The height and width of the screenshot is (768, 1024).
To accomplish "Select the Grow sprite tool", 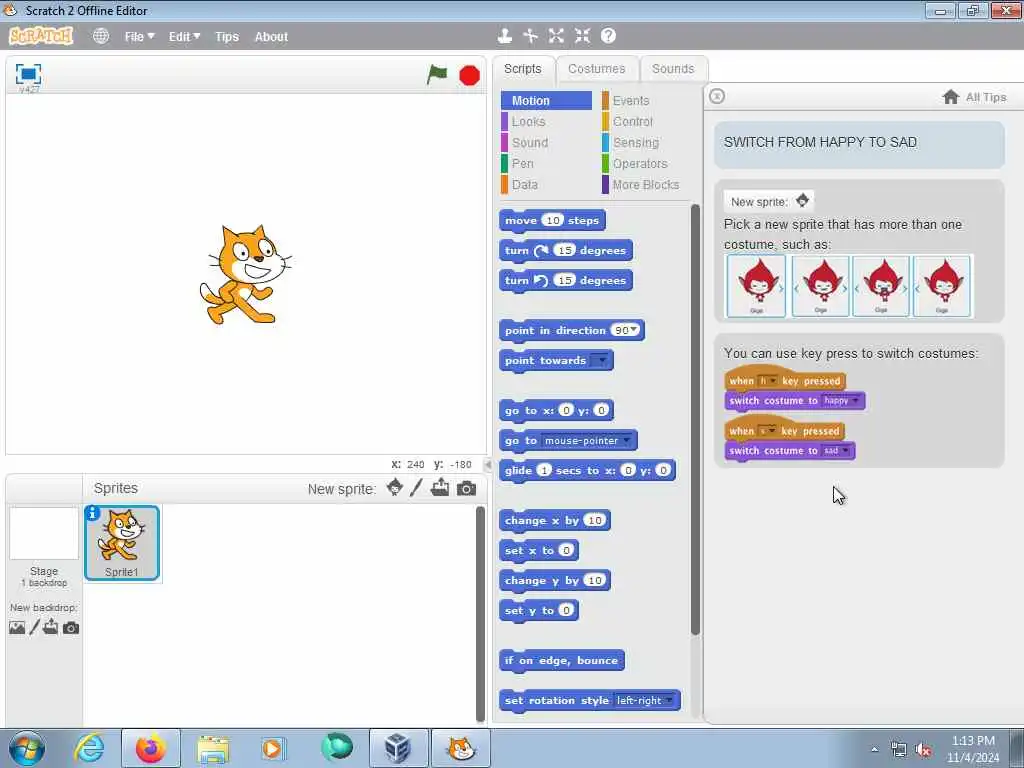I will click(556, 36).
